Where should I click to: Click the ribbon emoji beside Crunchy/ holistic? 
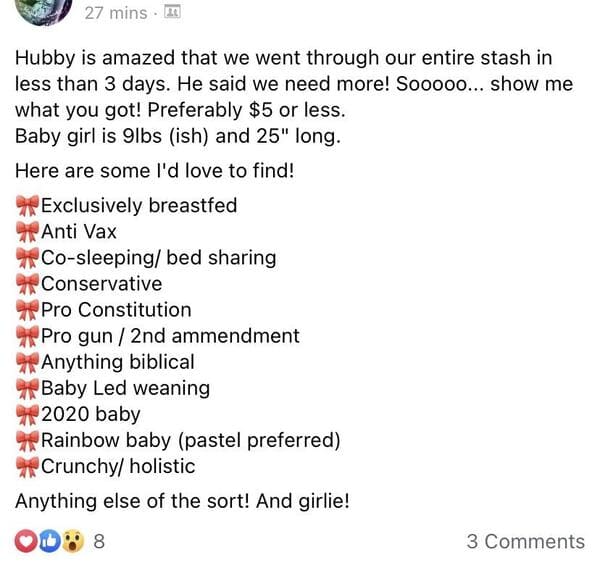click(28, 467)
